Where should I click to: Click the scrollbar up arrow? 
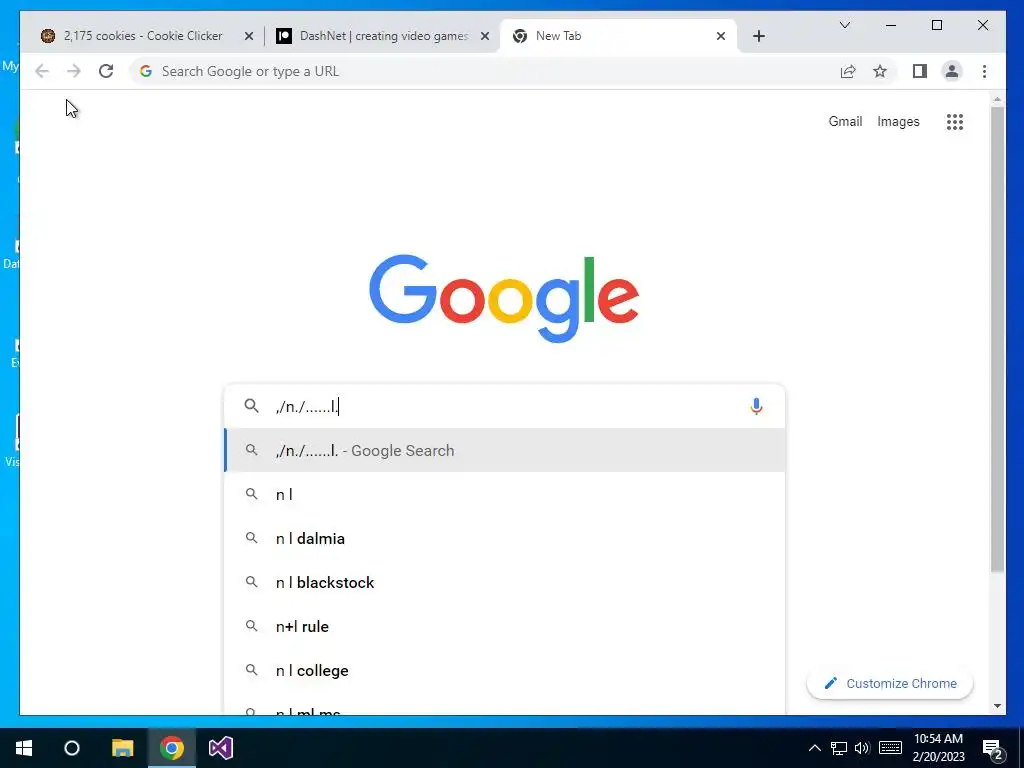click(997, 99)
